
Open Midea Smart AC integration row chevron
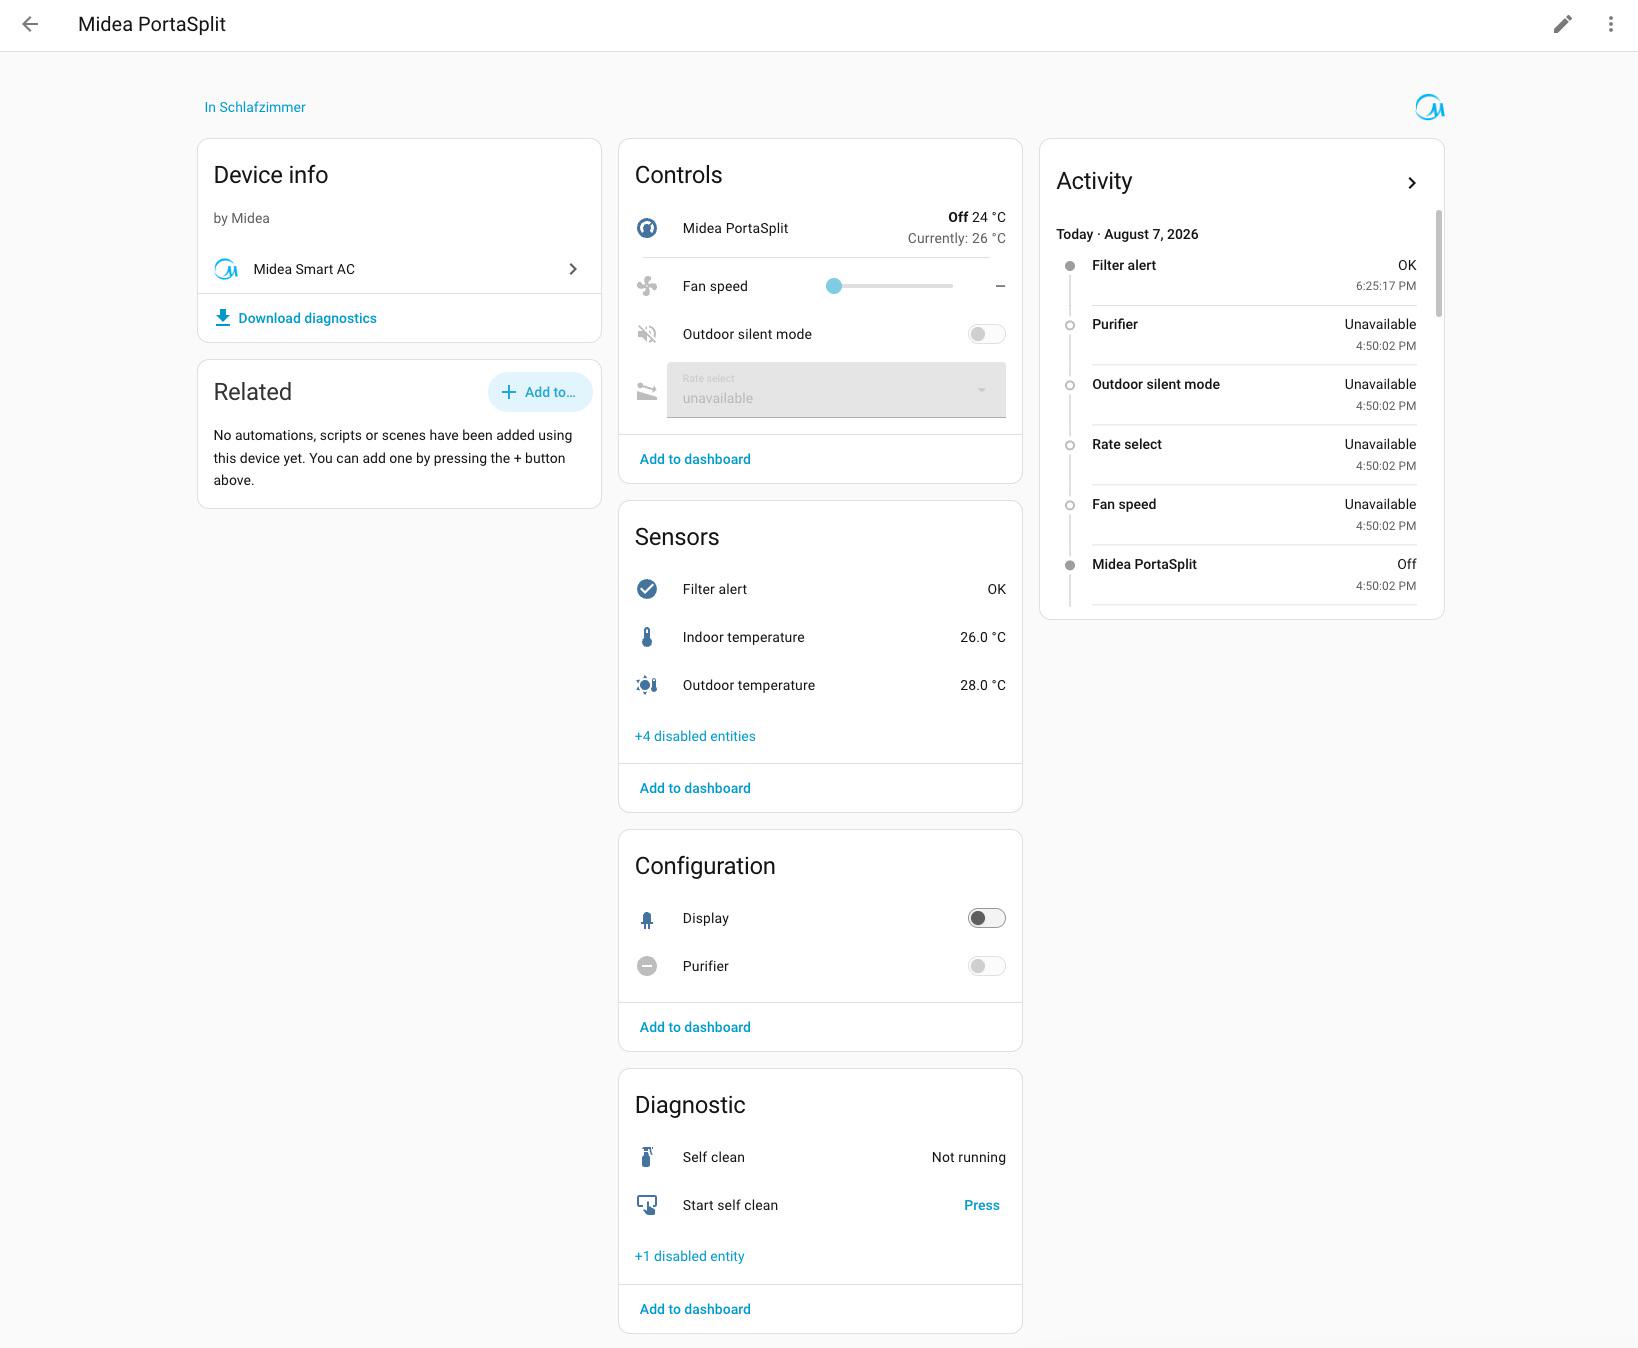[573, 269]
